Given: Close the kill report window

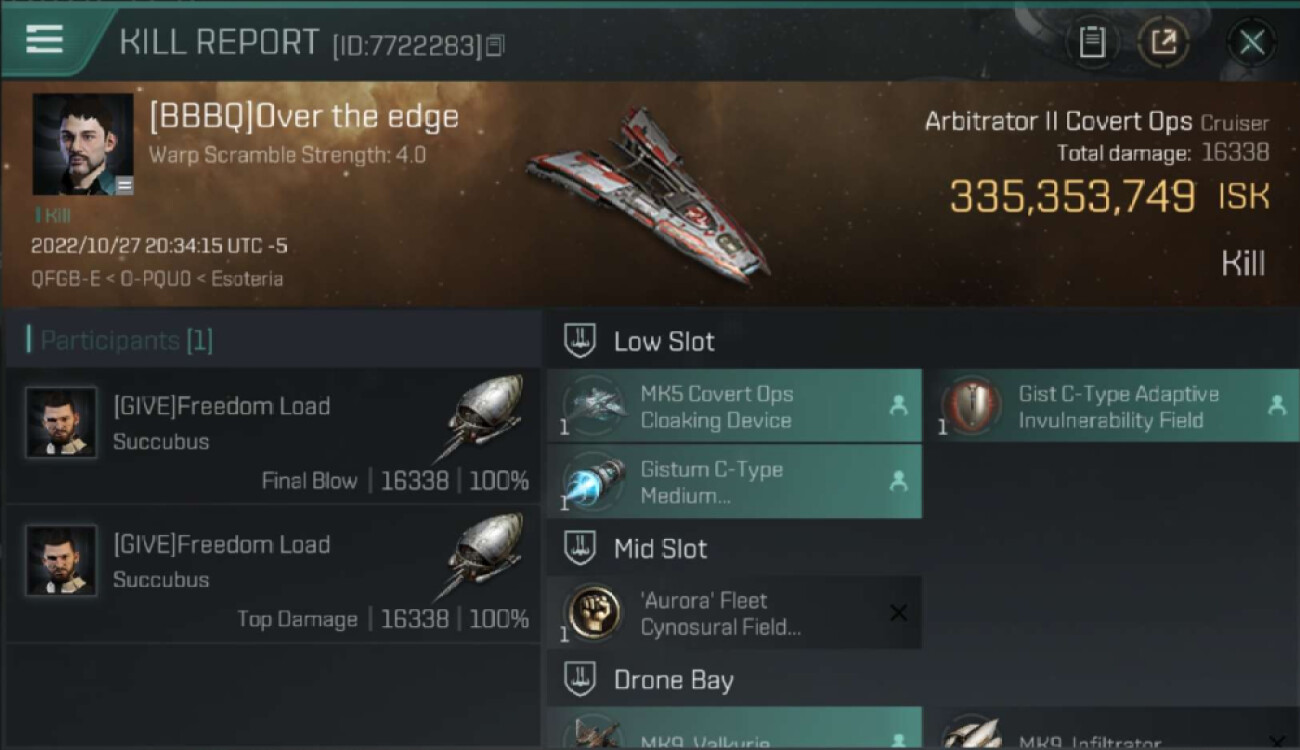Looking at the screenshot, I should tap(1251, 42).
